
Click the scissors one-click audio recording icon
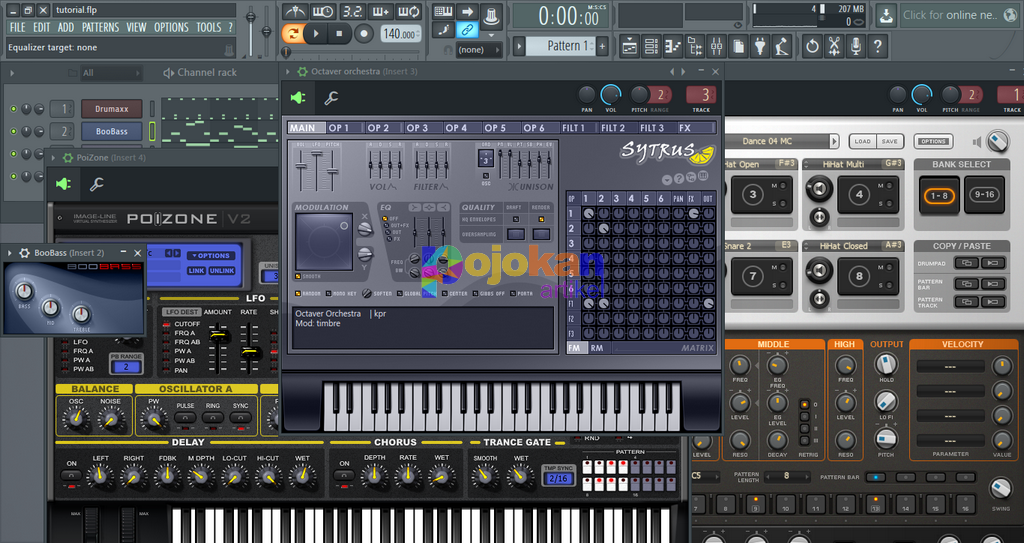[x=834, y=46]
